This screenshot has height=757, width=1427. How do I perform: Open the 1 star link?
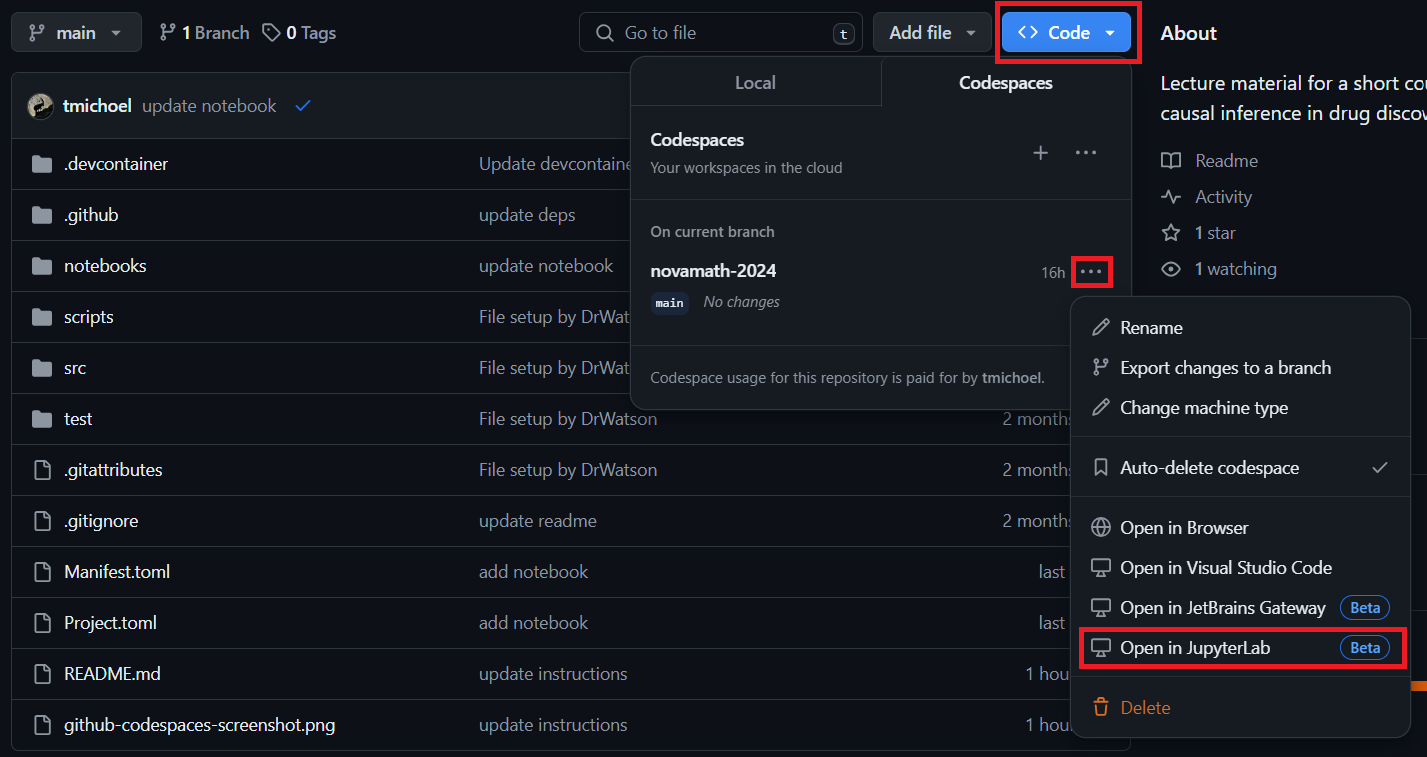click(1215, 233)
